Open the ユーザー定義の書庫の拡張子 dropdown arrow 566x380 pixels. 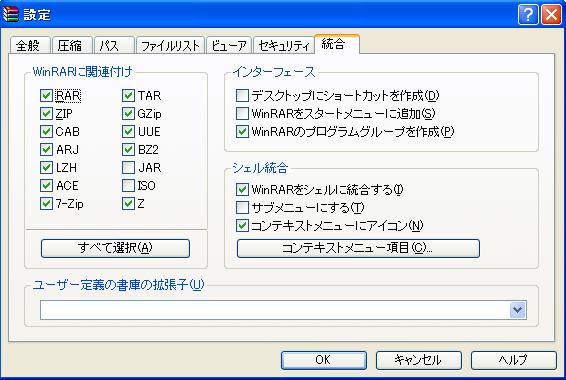pos(518,310)
